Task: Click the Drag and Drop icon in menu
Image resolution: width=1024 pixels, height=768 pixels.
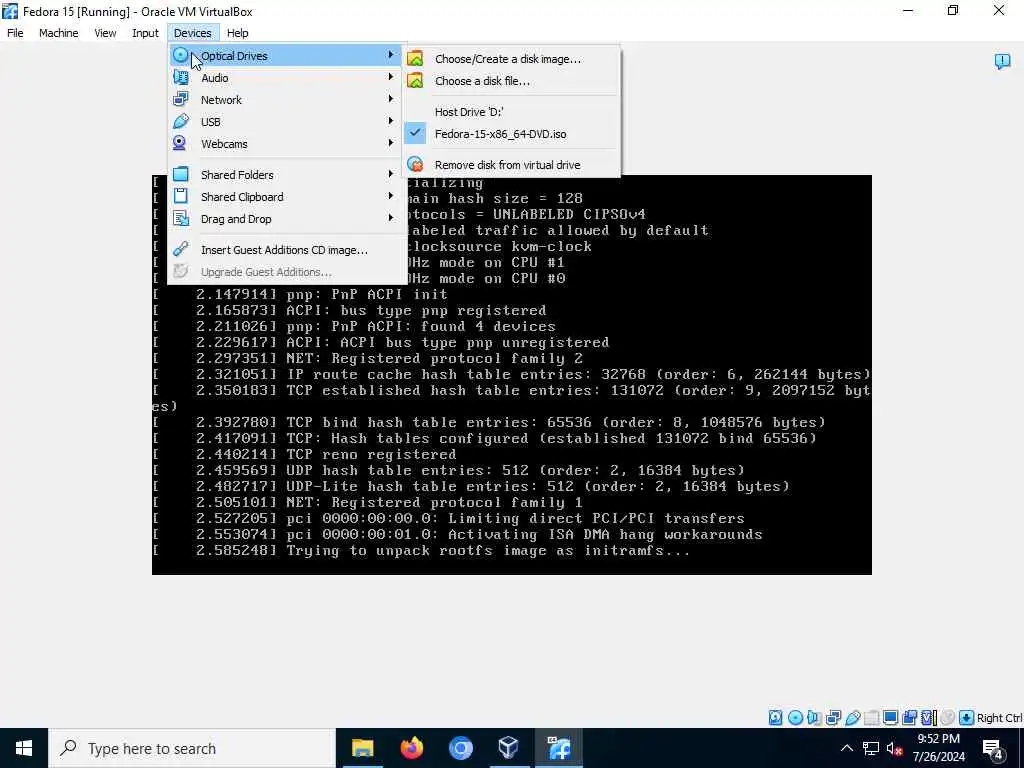Action: (x=181, y=219)
